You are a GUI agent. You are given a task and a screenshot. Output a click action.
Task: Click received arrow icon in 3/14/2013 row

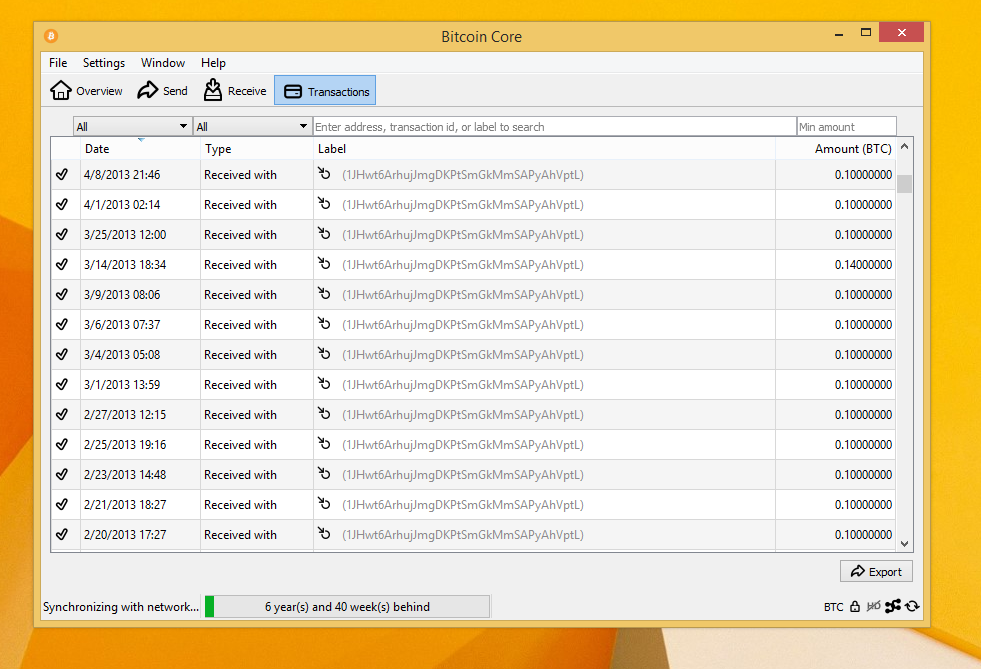point(323,263)
